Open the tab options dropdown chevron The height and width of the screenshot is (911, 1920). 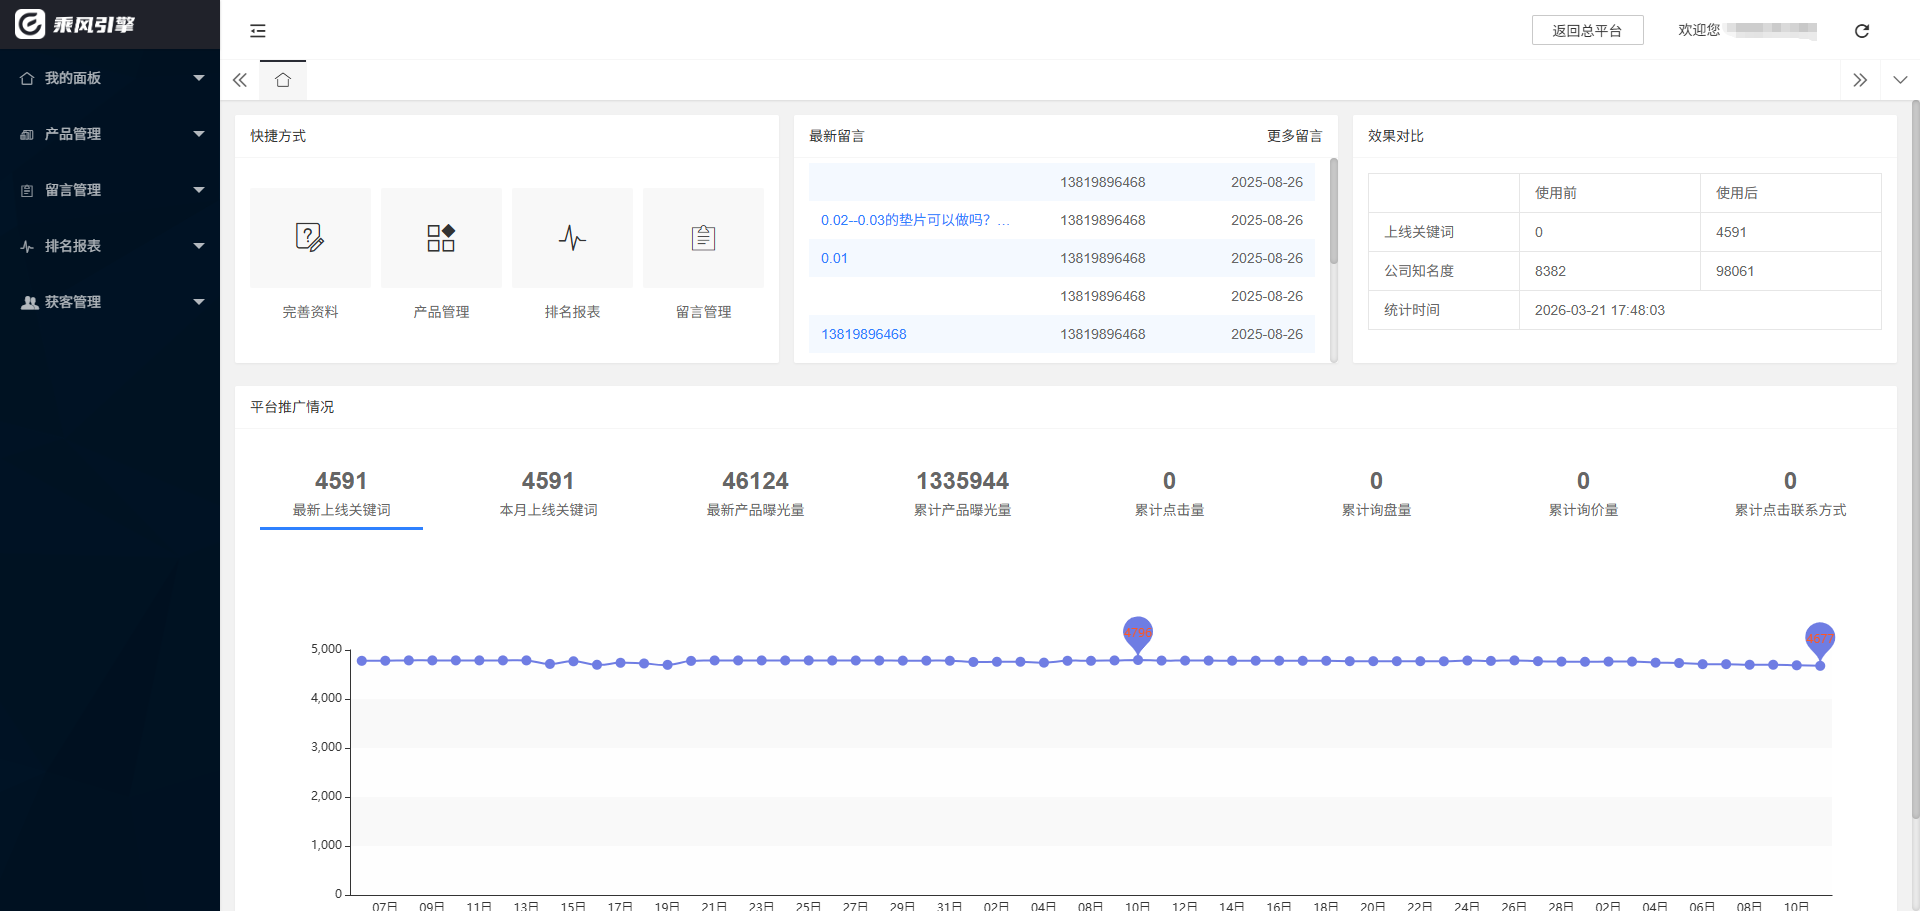click(1899, 80)
